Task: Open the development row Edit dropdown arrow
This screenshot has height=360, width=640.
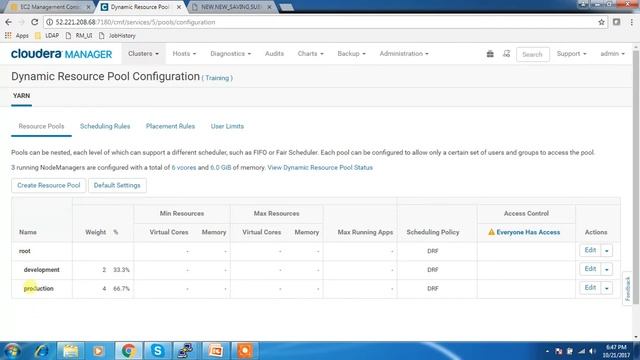Action: [607, 269]
